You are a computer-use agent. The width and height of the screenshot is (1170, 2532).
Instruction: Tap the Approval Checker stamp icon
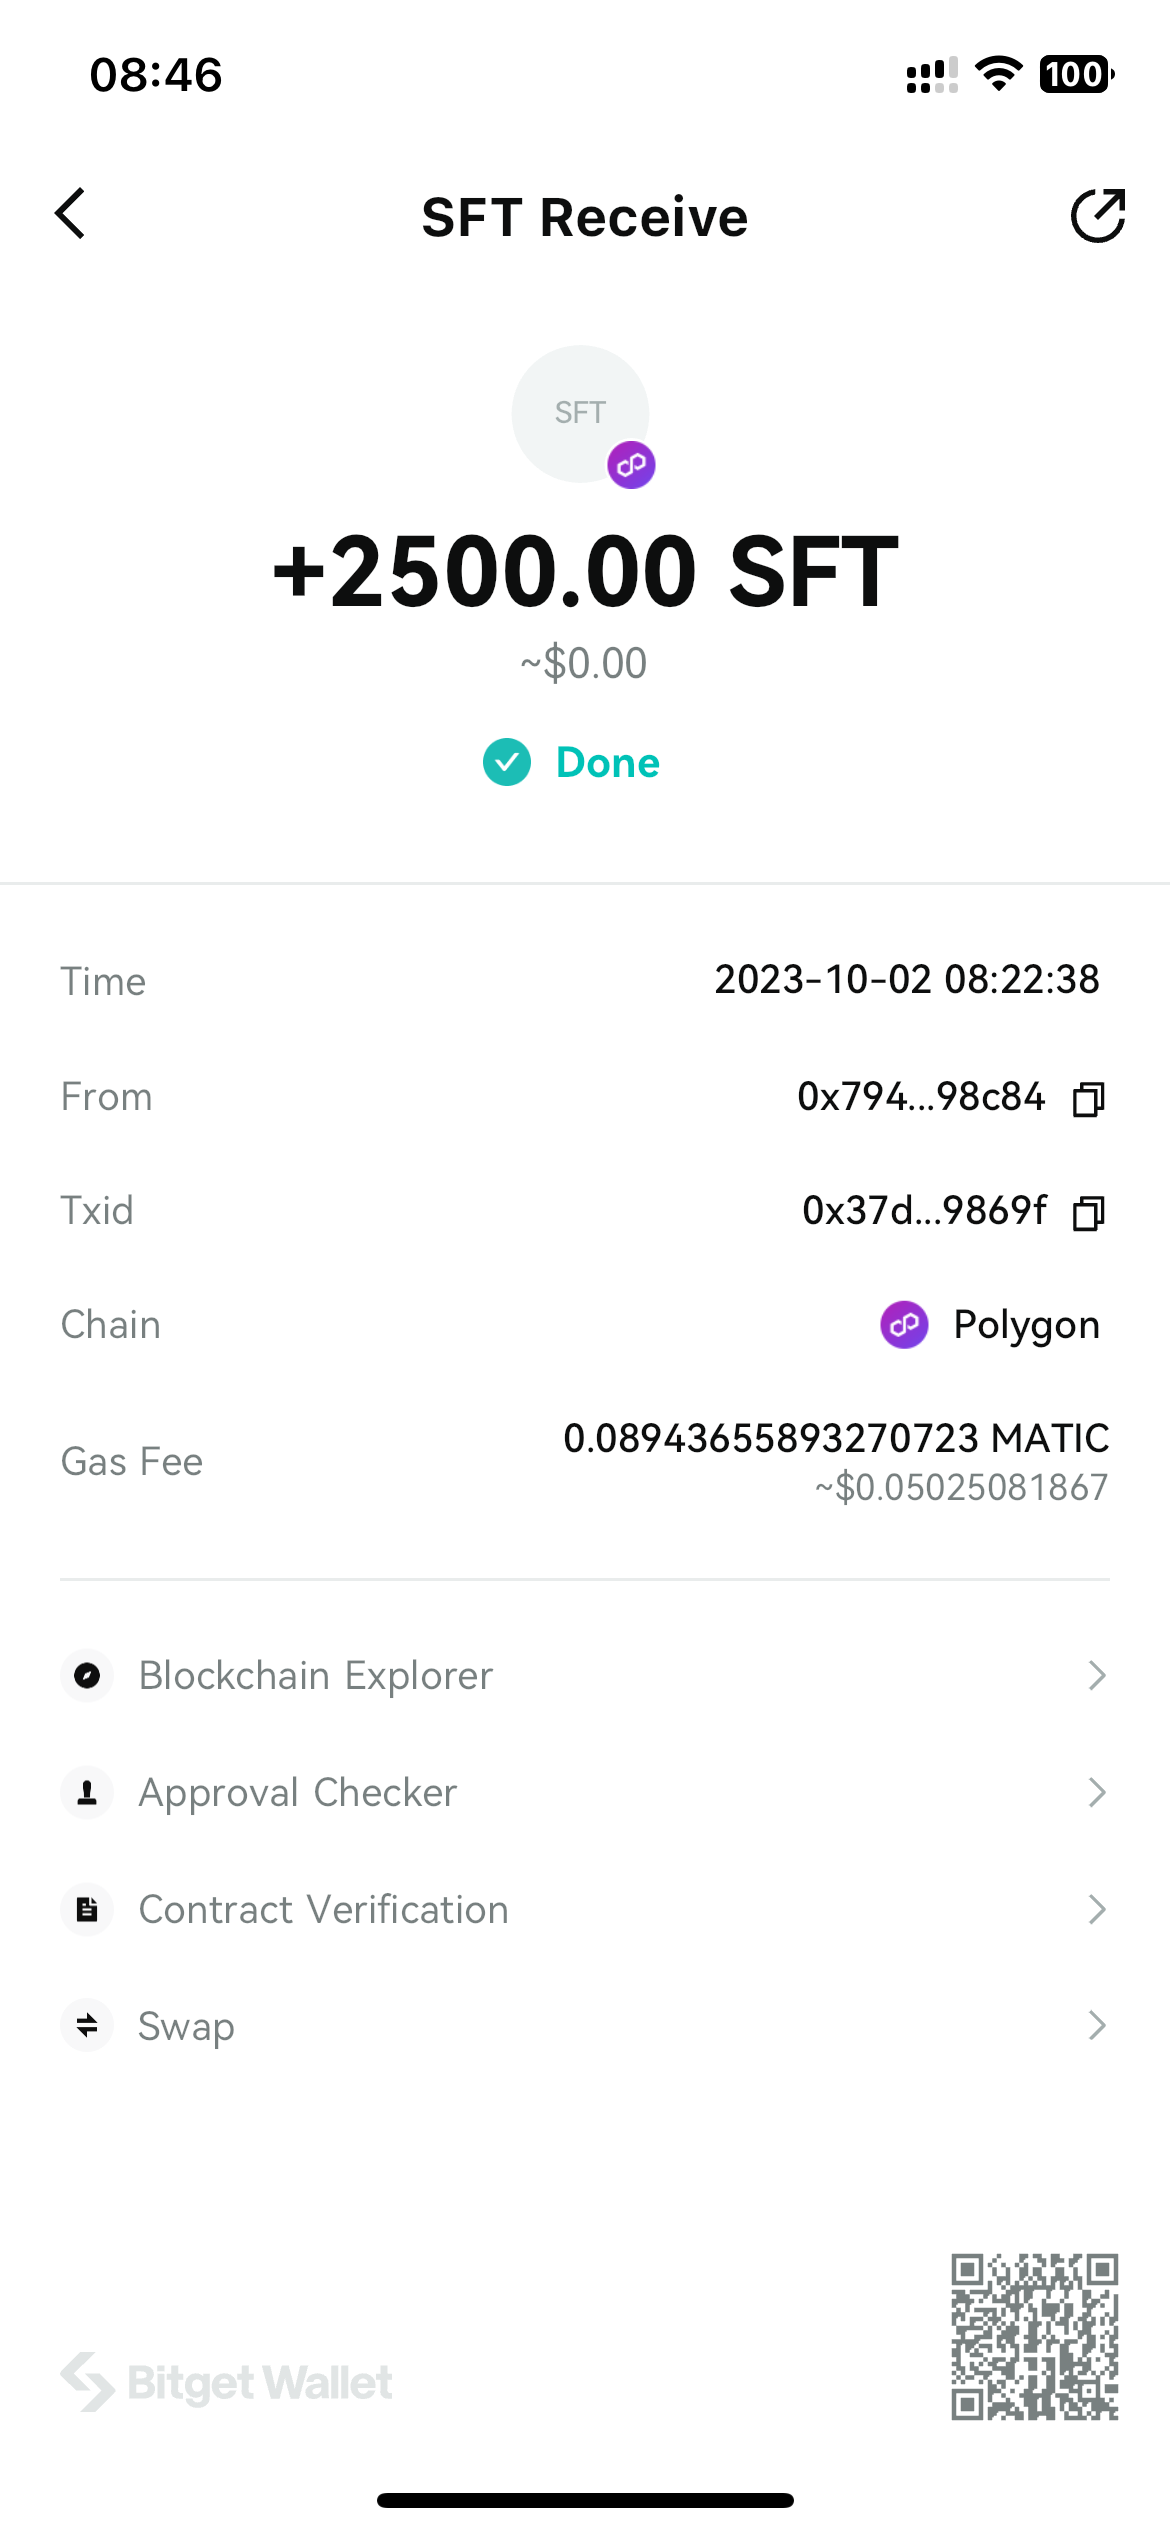87,1792
